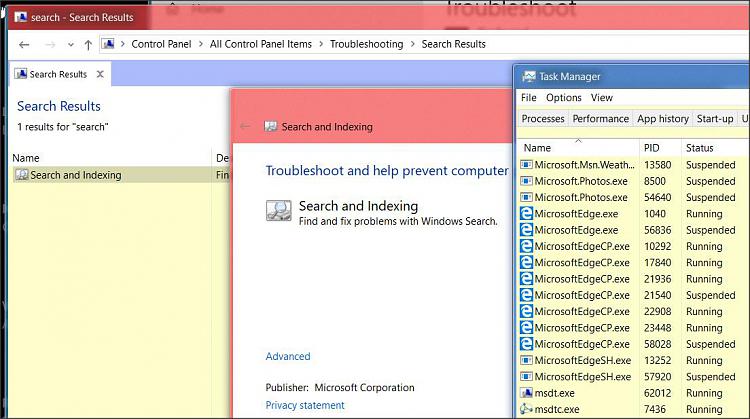Click the Search and Indexing dialog title icon

click(271, 126)
